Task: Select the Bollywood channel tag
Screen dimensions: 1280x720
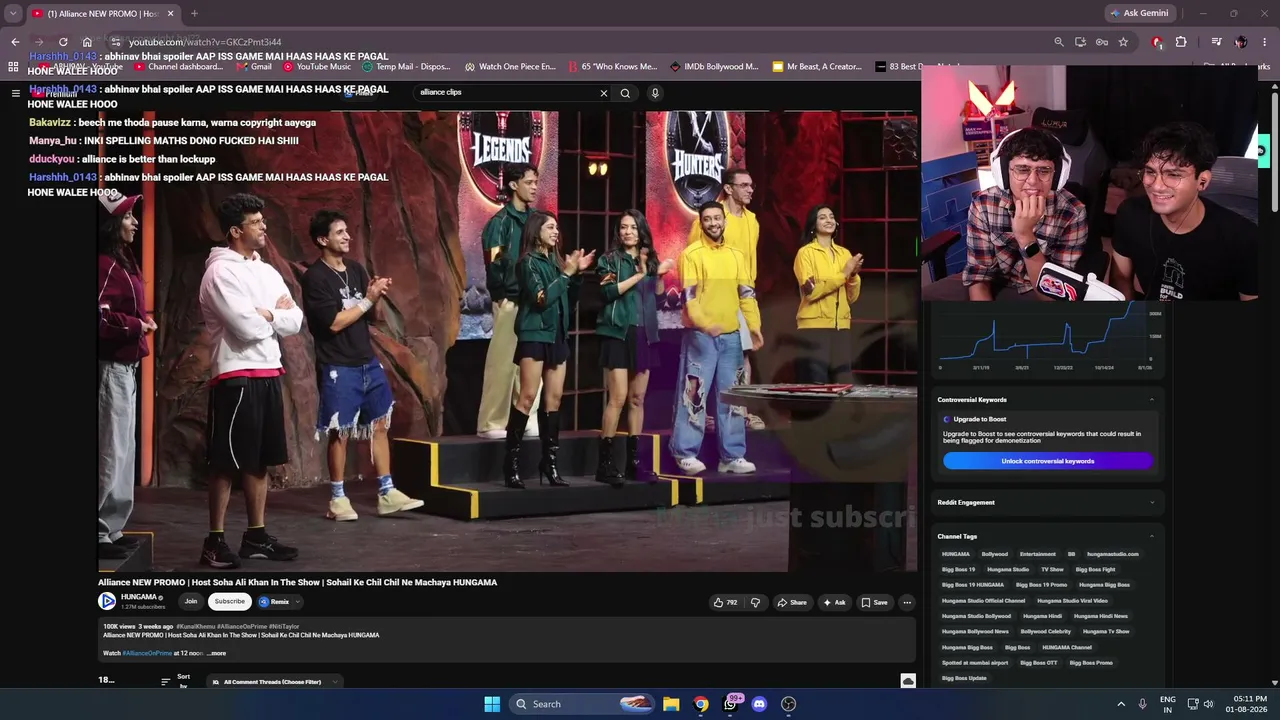Action: (995, 554)
